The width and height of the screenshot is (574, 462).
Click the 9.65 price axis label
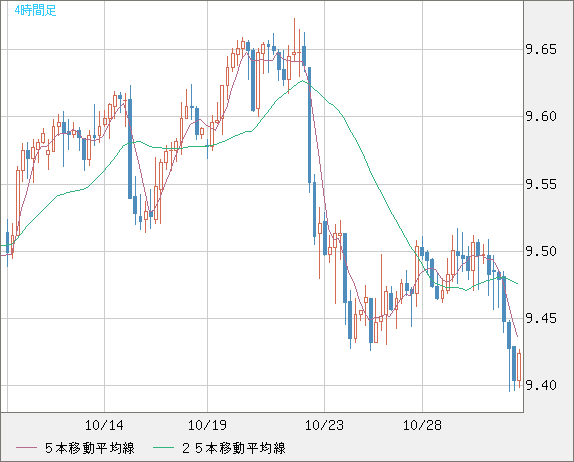[x=541, y=49]
